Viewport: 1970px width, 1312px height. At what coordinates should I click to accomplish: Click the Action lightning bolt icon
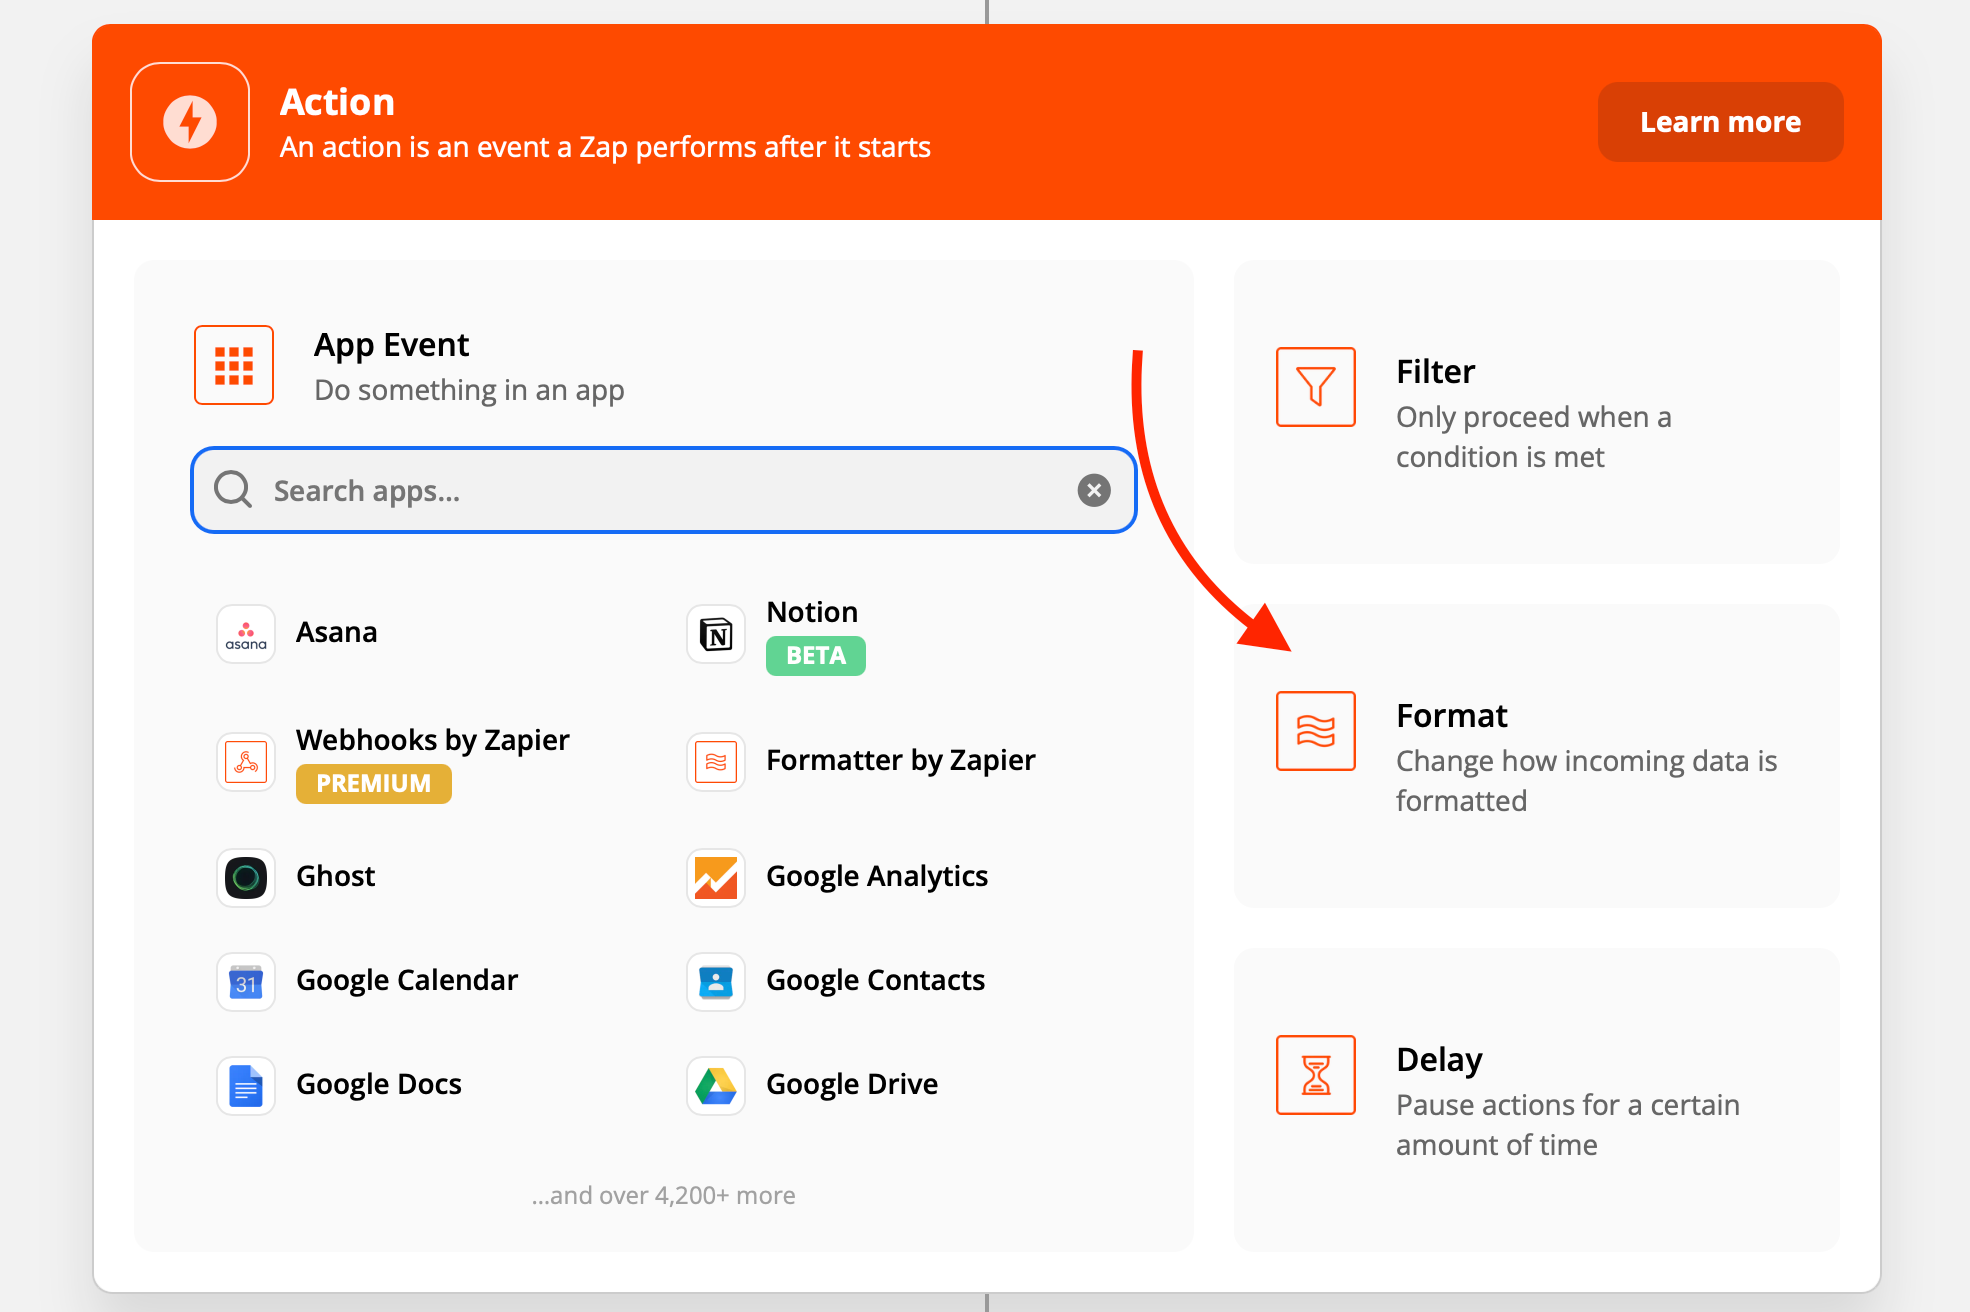click(x=190, y=122)
